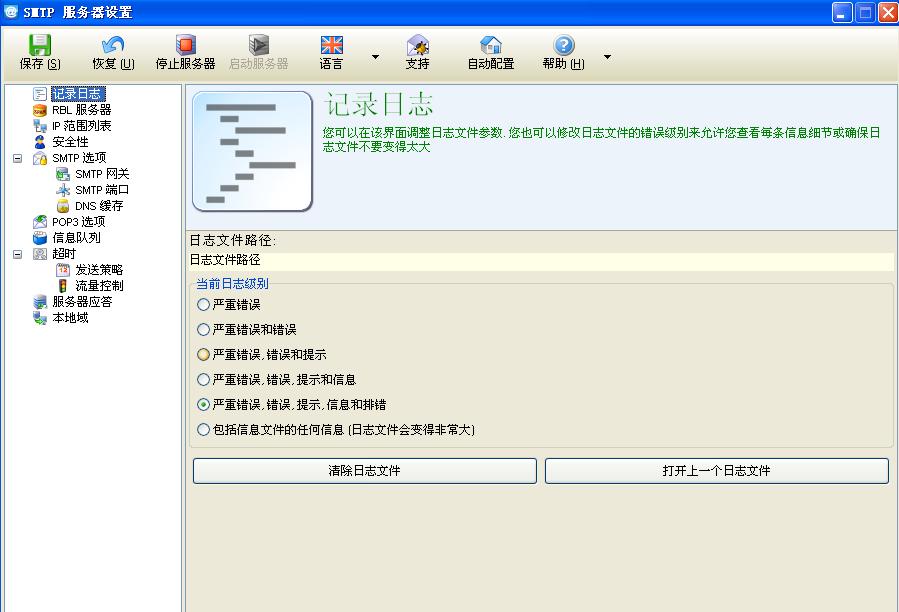Click the 记录日志 tree icon
The height and width of the screenshot is (612, 899).
pos(40,93)
